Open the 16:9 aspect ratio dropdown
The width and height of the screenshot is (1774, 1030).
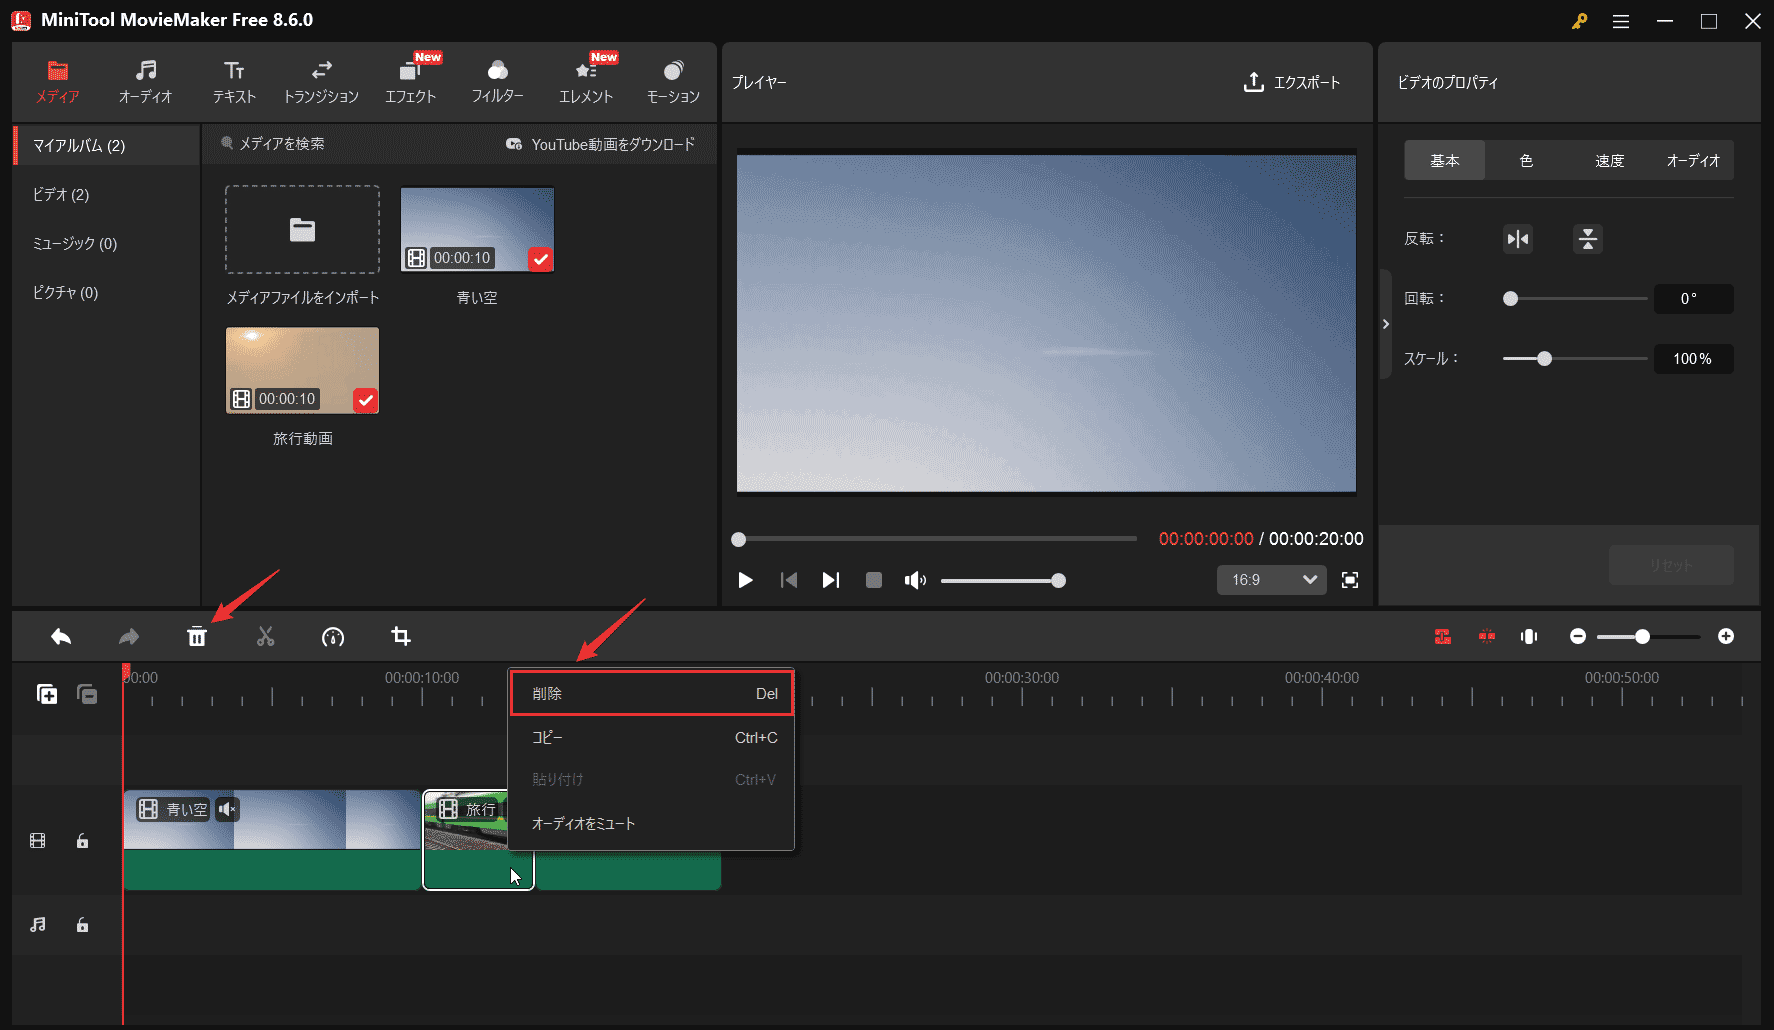coord(1271,580)
